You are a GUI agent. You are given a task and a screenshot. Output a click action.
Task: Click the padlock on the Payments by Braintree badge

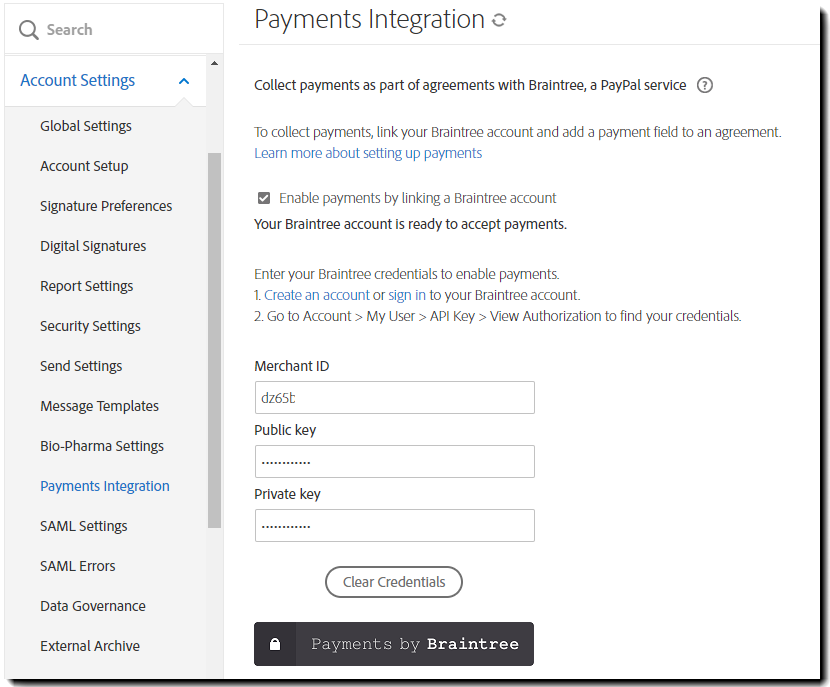pyautogui.click(x=275, y=644)
